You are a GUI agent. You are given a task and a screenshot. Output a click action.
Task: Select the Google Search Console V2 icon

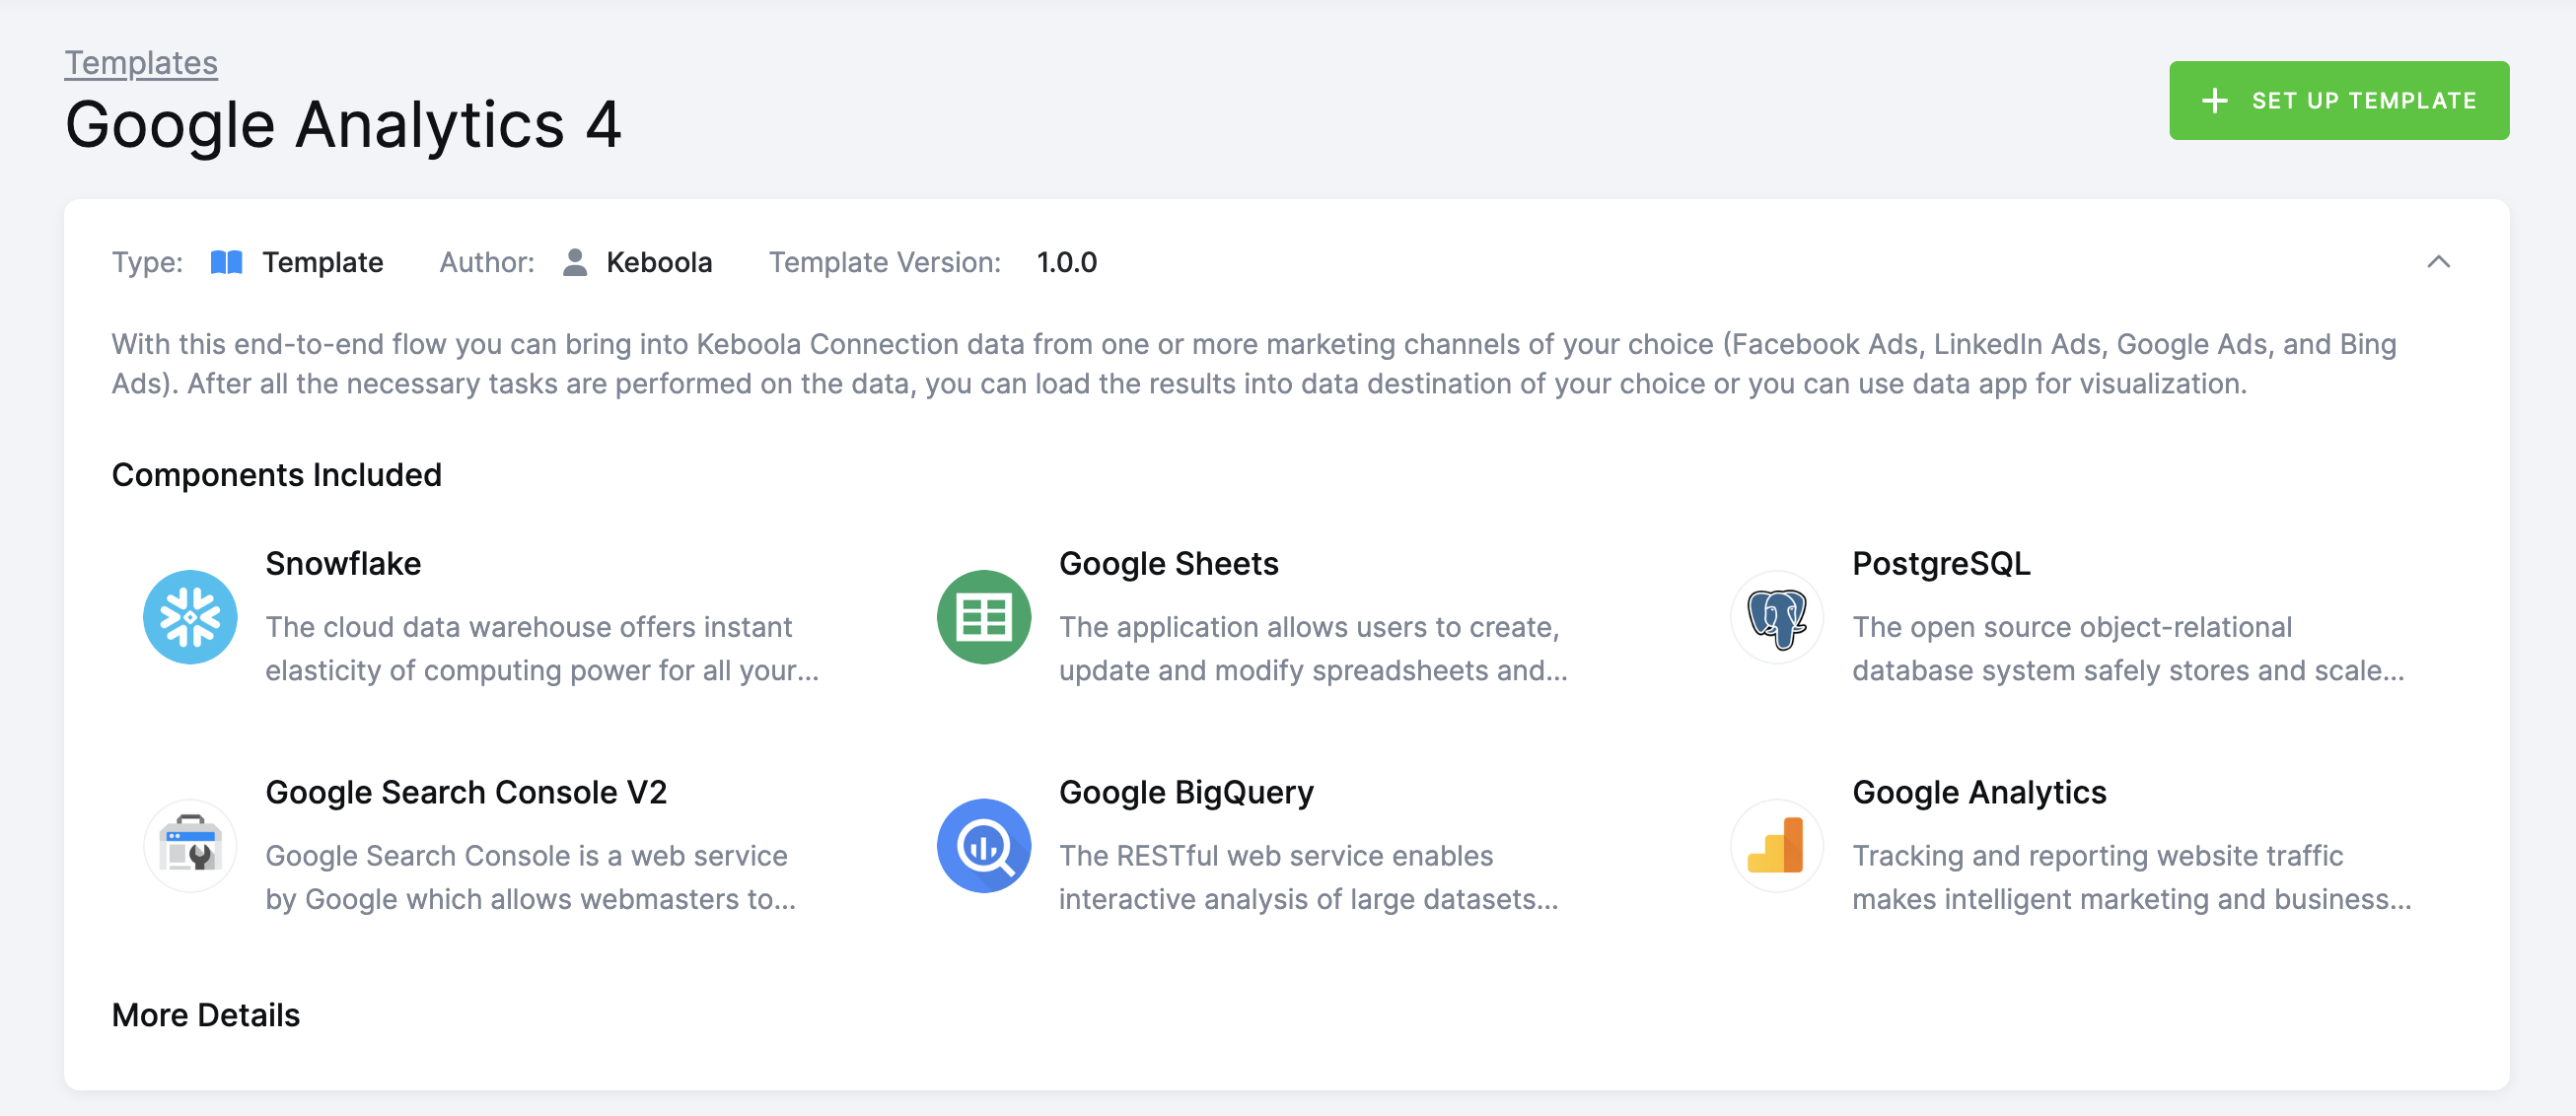190,846
